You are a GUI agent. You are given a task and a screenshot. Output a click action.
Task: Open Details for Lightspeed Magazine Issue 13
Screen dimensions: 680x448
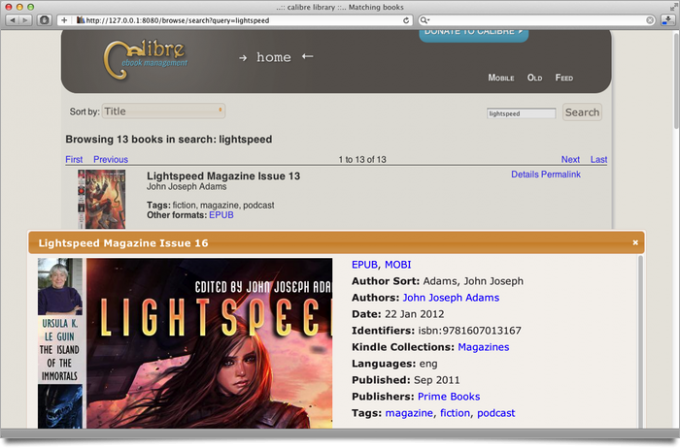(x=524, y=175)
